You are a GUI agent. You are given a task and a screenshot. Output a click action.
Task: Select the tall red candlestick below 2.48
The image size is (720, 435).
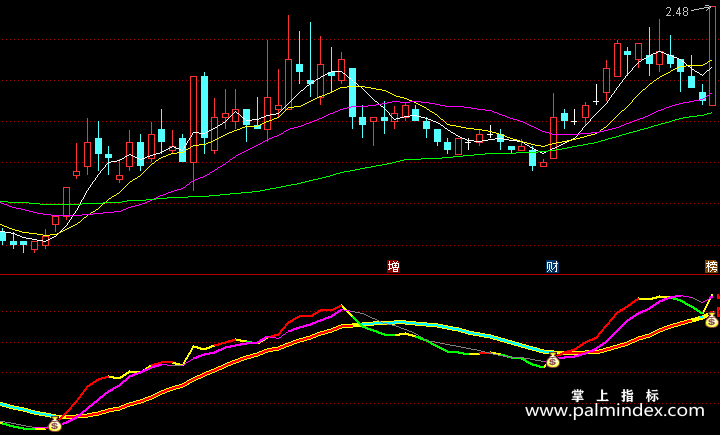point(712,56)
